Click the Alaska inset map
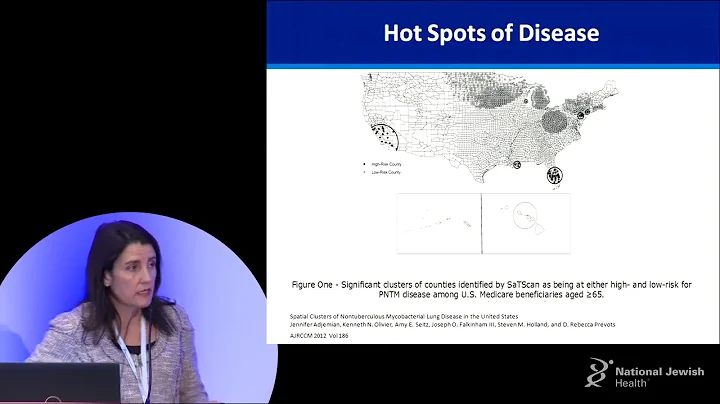The image size is (720, 404). pyautogui.click(x=439, y=224)
